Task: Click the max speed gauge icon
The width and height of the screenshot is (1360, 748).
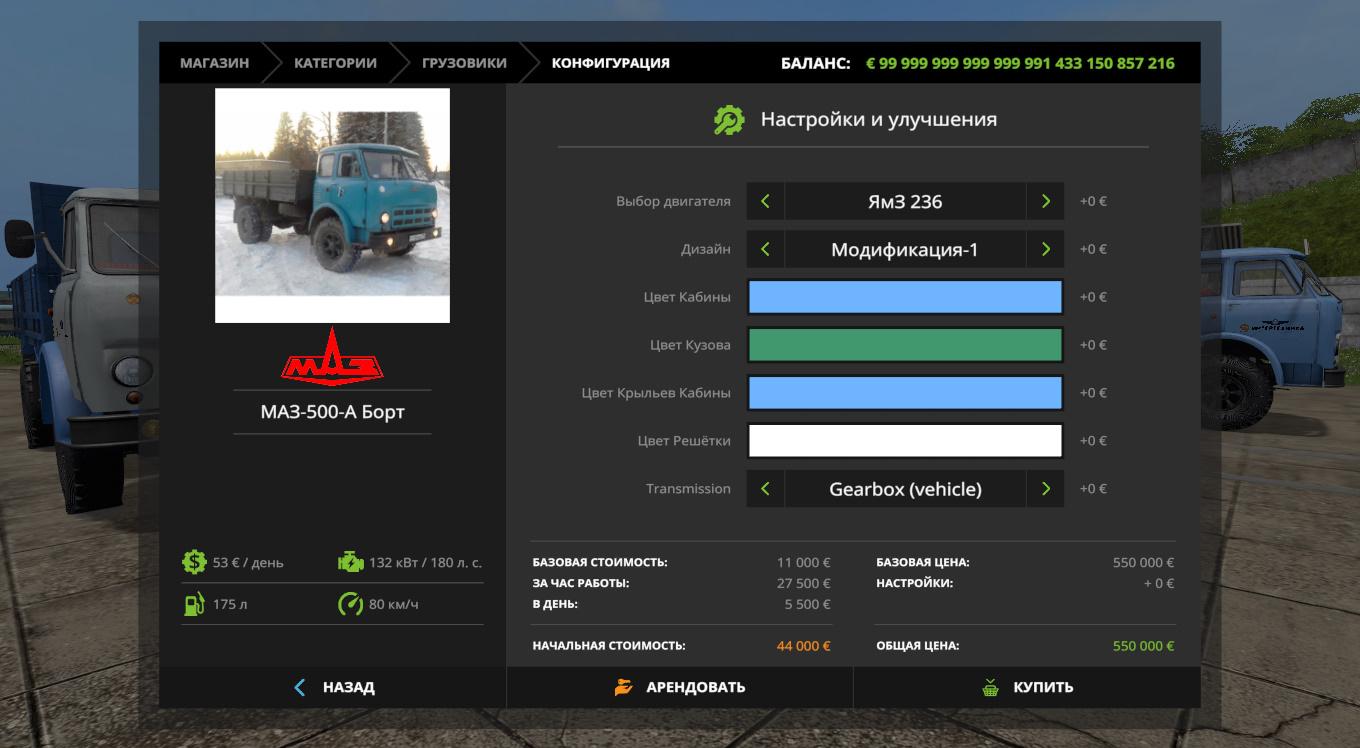Action: click(350, 604)
